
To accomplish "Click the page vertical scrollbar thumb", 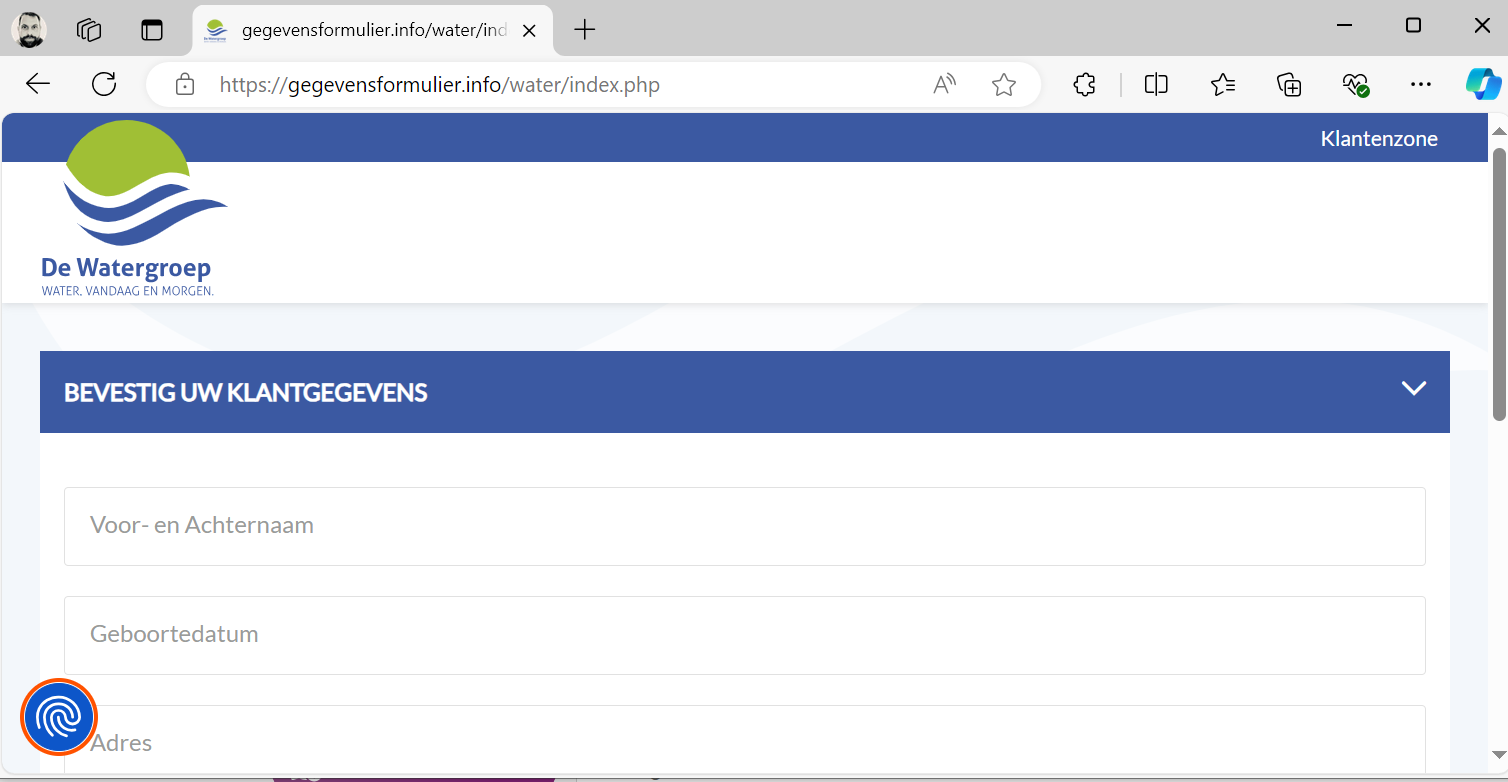I will 1498,284.
